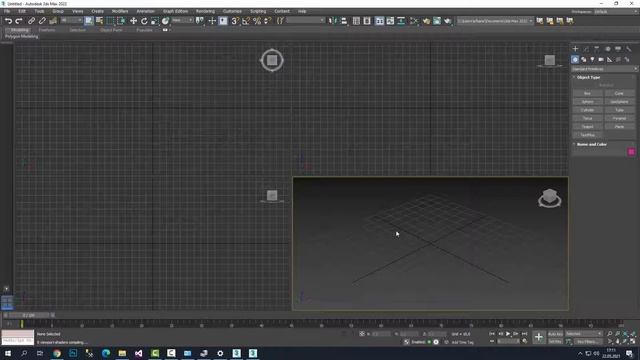This screenshot has width=640, height=360.
Task: Open the Workspaces dropdown
Action: point(616,12)
